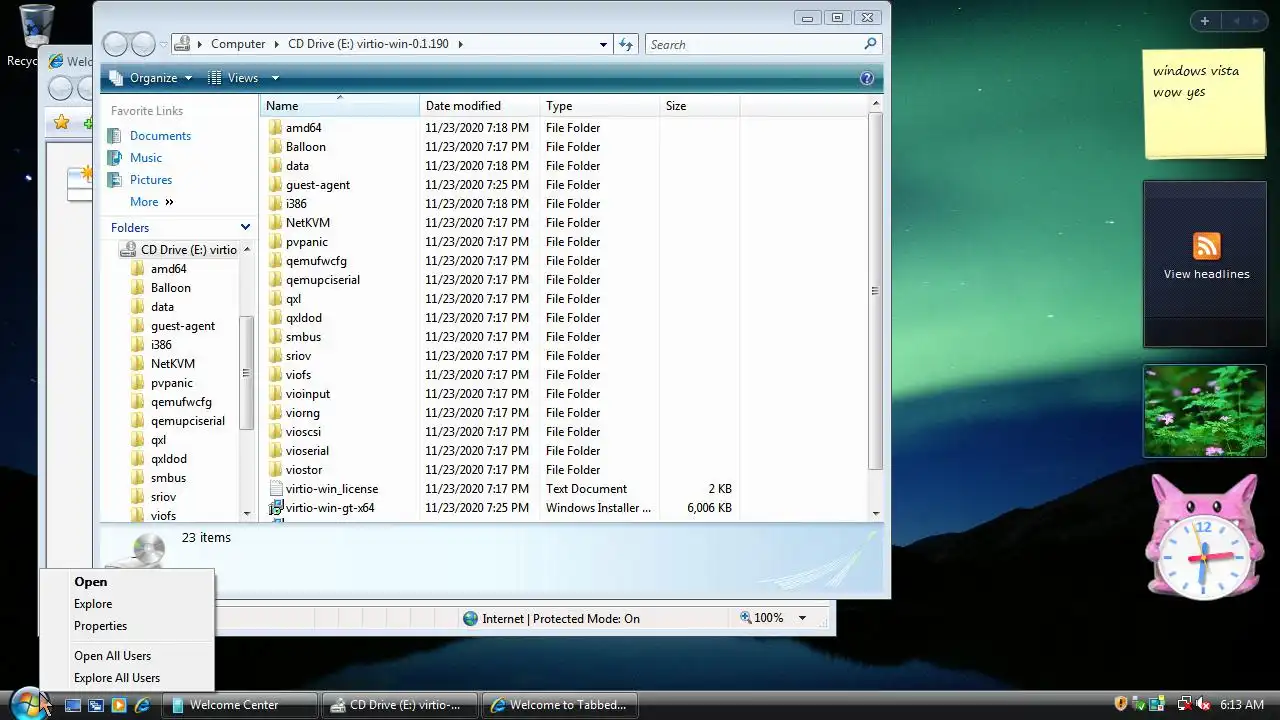
Task: Click the taskbar clock showing 6:13 AM
Action: 1242,705
